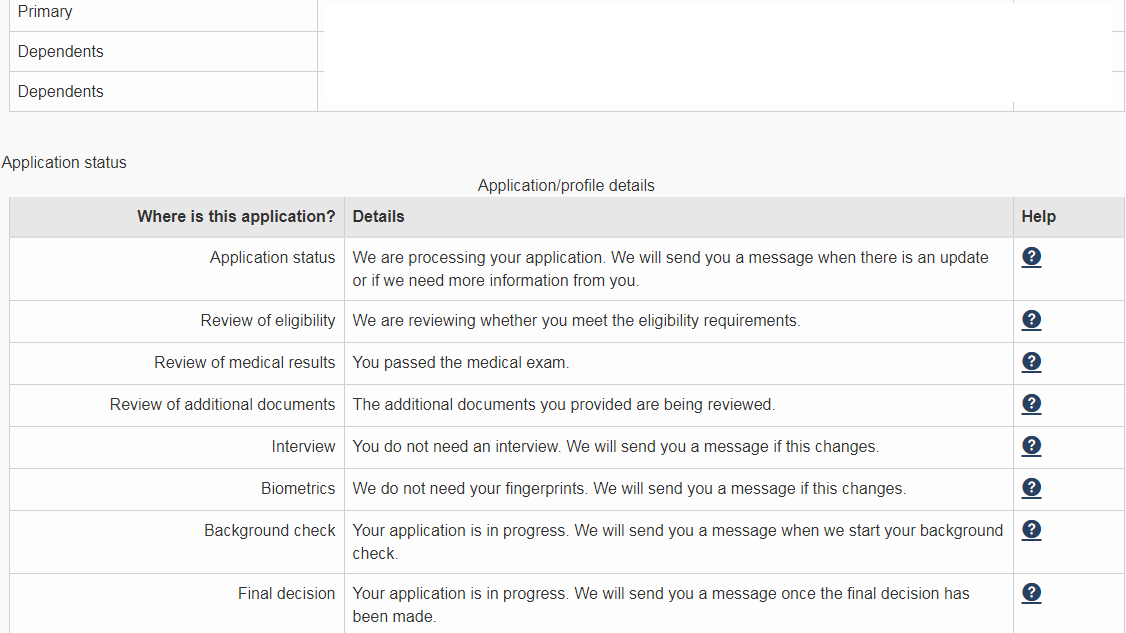Click the 'Where is this application?' column header
The image size is (1126, 633).
click(x=236, y=216)
